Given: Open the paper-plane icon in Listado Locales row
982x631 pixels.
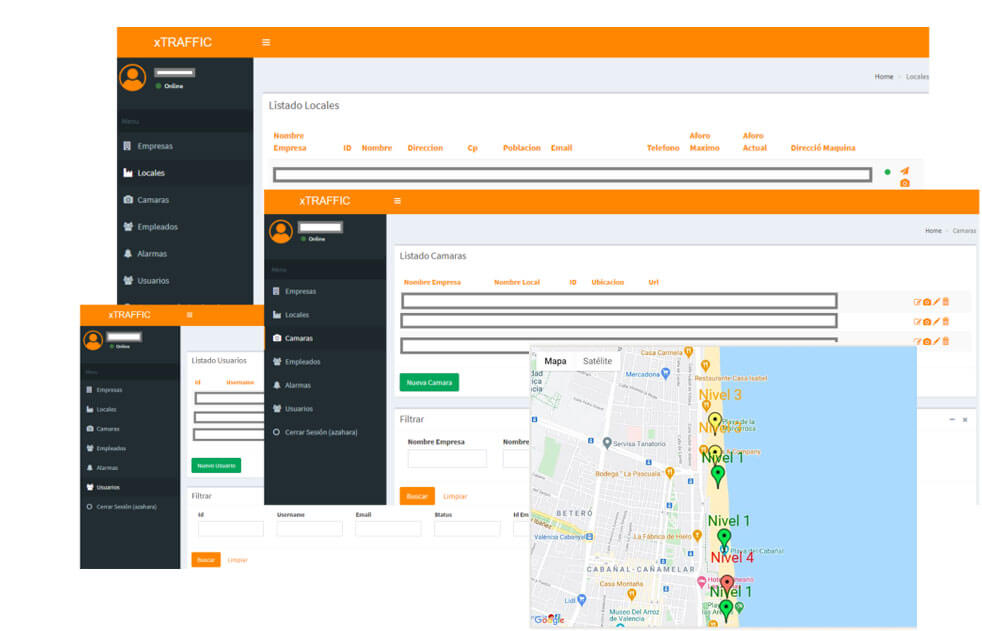Looking at the screenshot, I should [x=904, y=171].
